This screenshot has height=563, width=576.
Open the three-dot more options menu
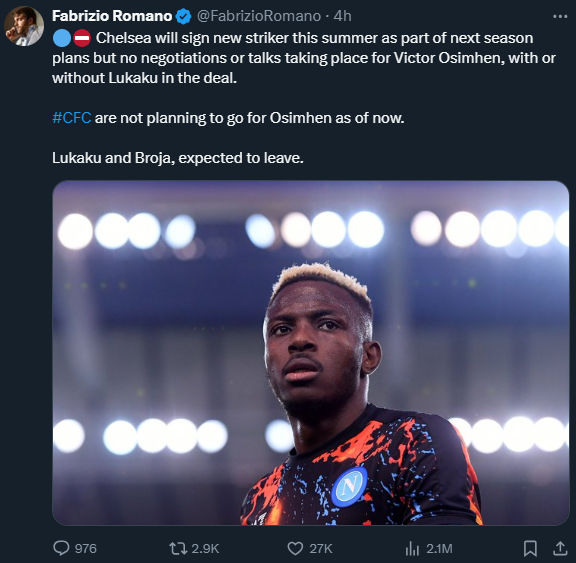pos(560,17)
